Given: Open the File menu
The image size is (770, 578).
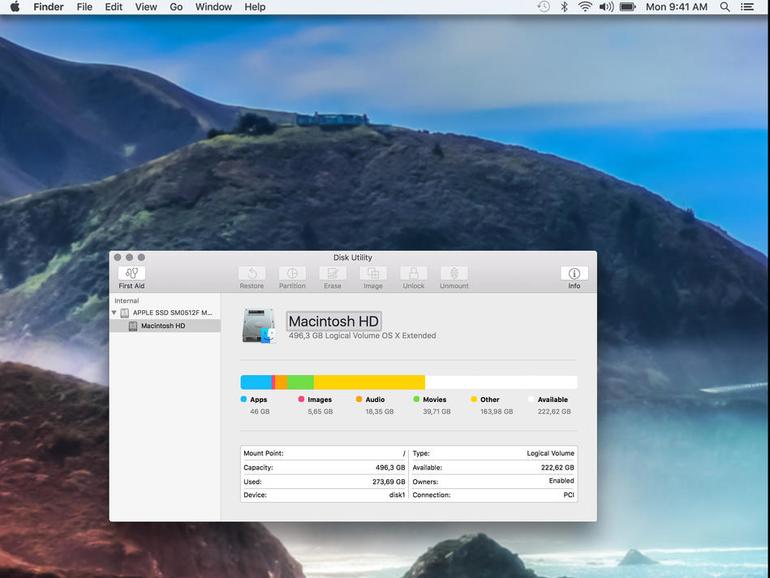Looking at the screenshot, I should (x=84, y=7).
